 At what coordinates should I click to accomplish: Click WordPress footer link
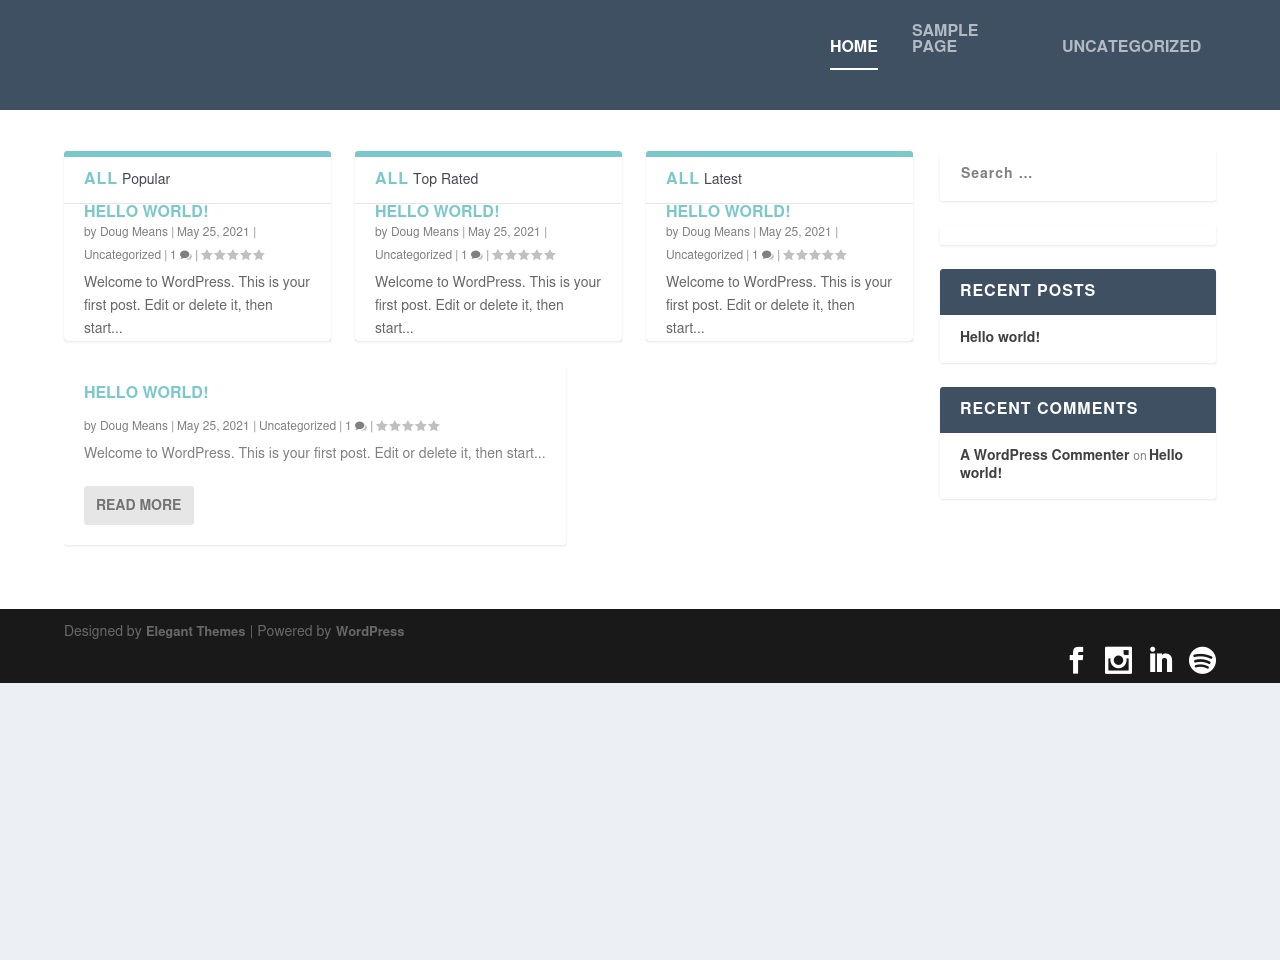(370, 631)
